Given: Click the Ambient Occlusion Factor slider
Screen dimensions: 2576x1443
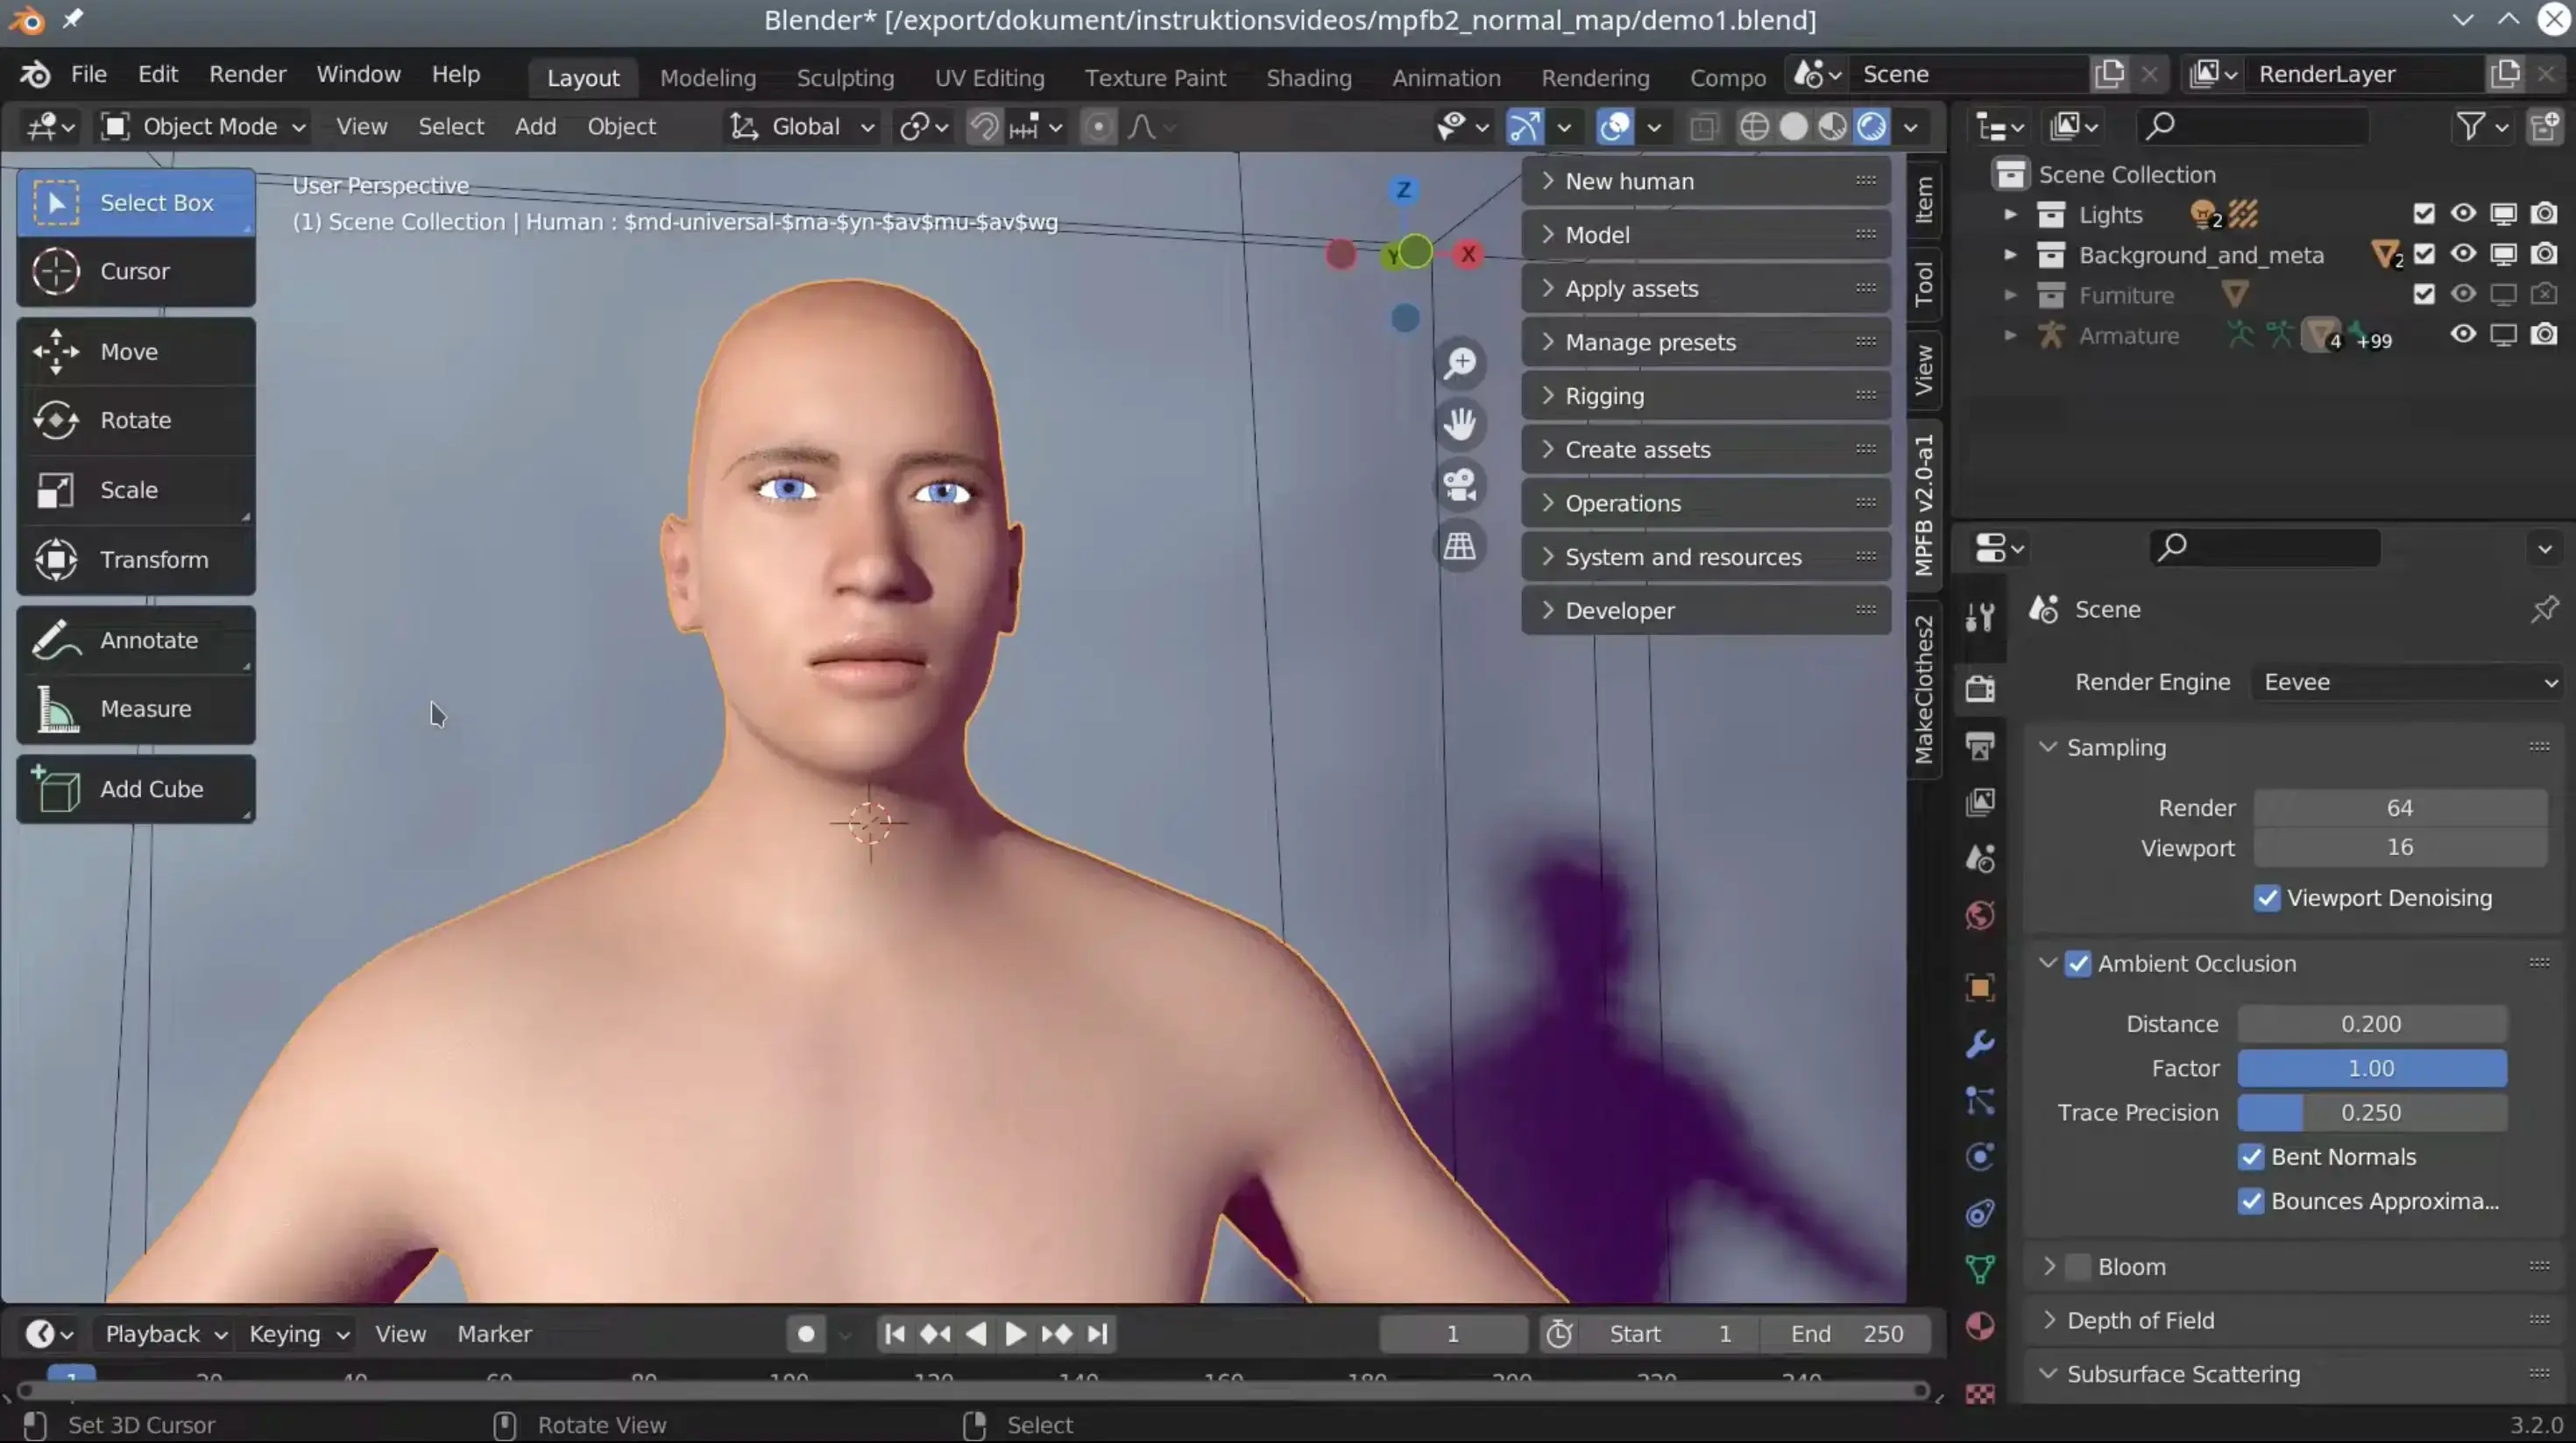Looking at the screenshot, I should (2371, 1068).
